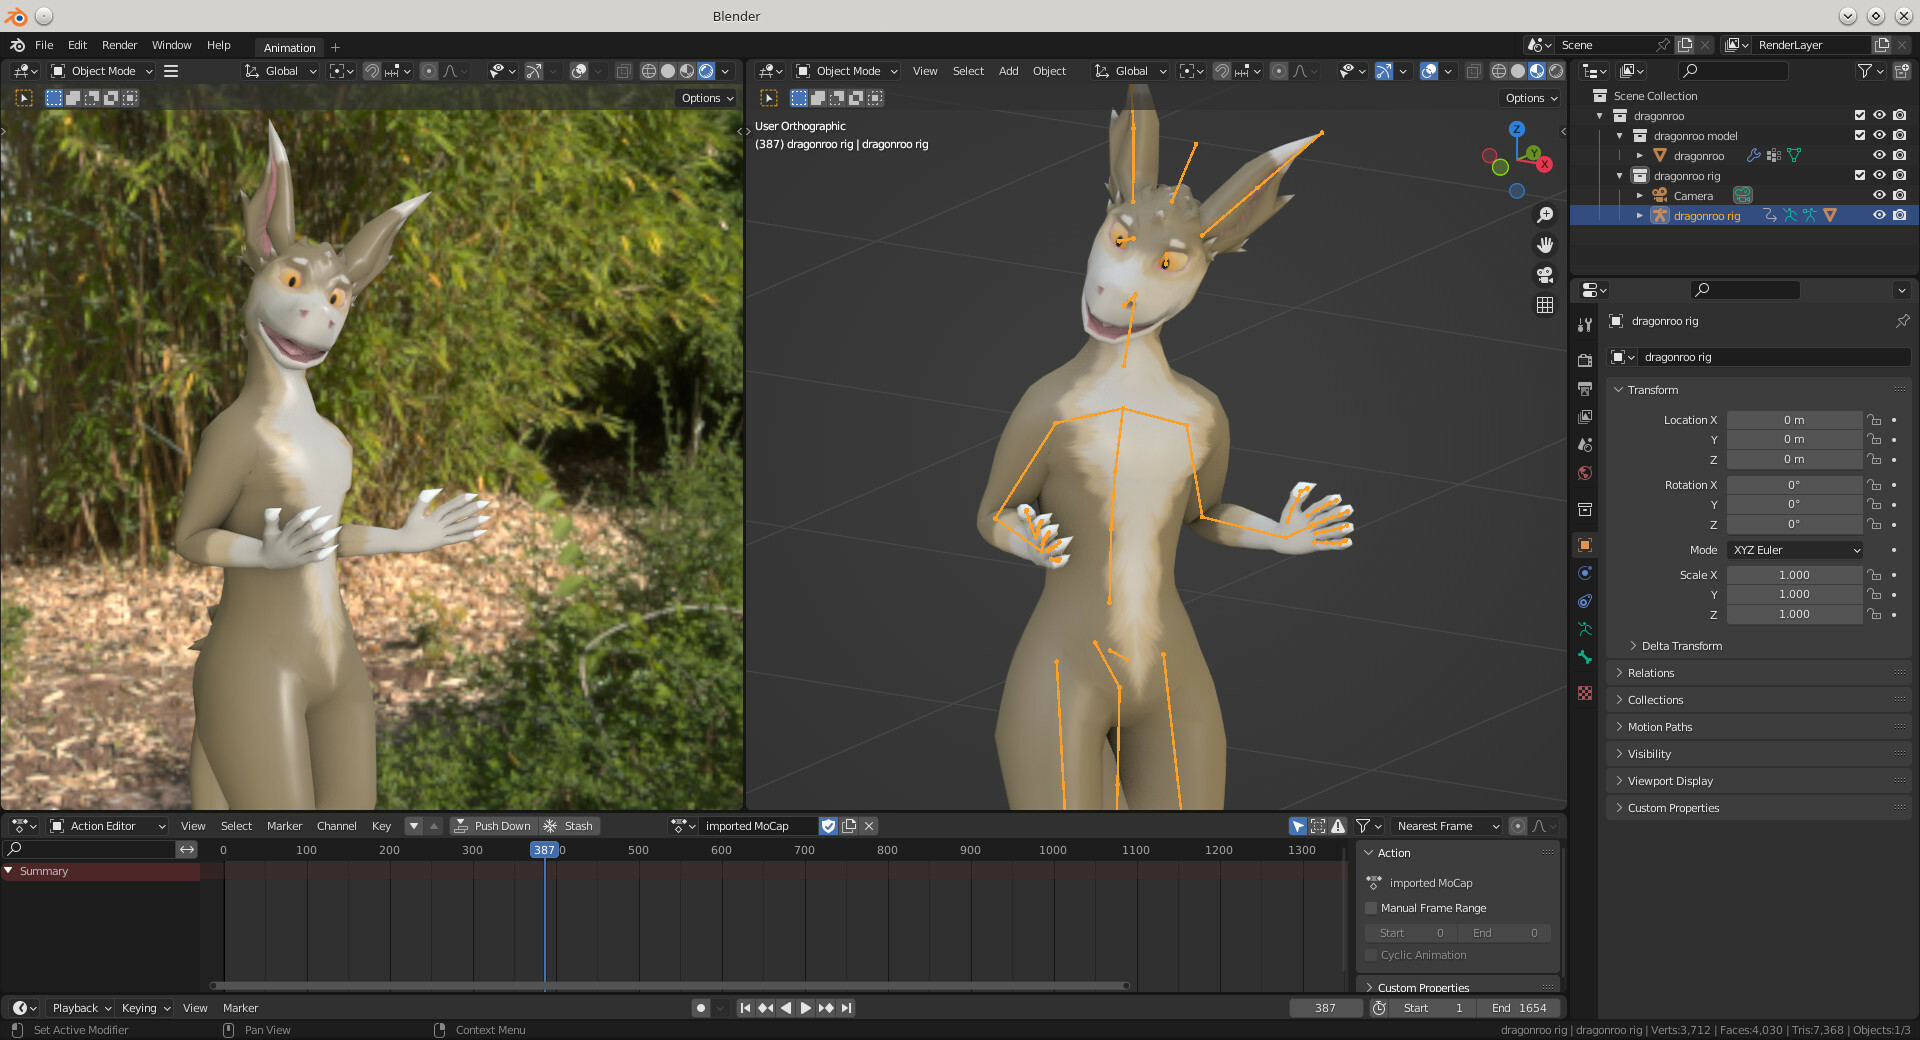Expand the Camera item in the outliner
The width and height of the screenshot is (1920, 1040).
coord(1639,195)
